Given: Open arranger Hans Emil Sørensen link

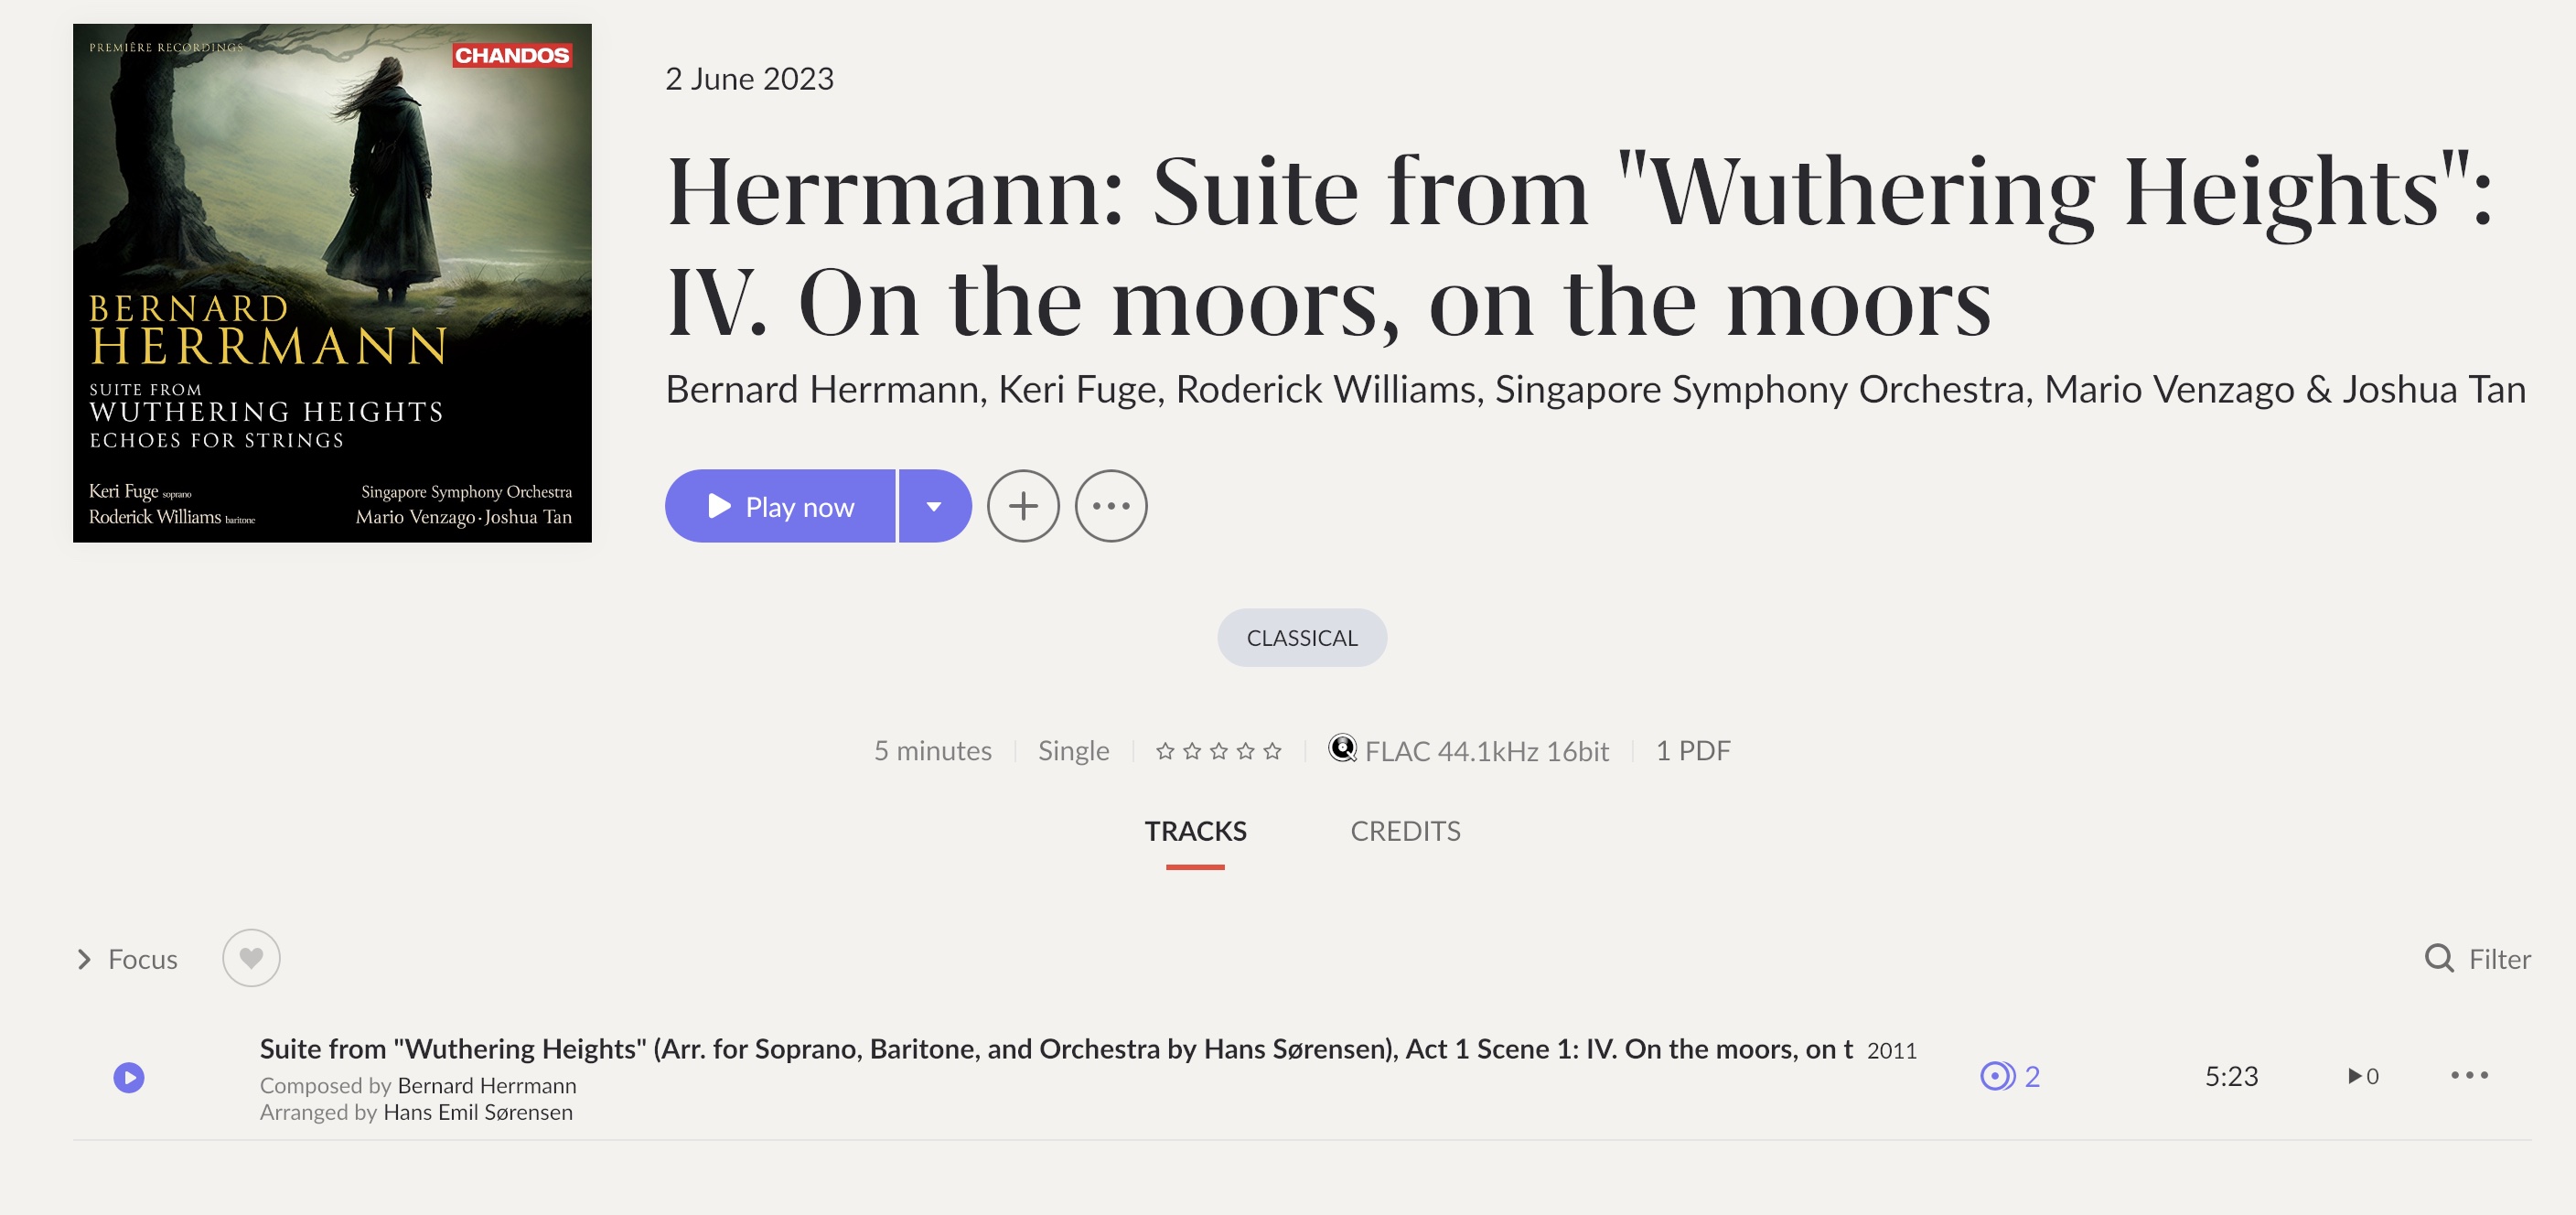Looking at the screenshot, I should click(x=478, y=1112).
